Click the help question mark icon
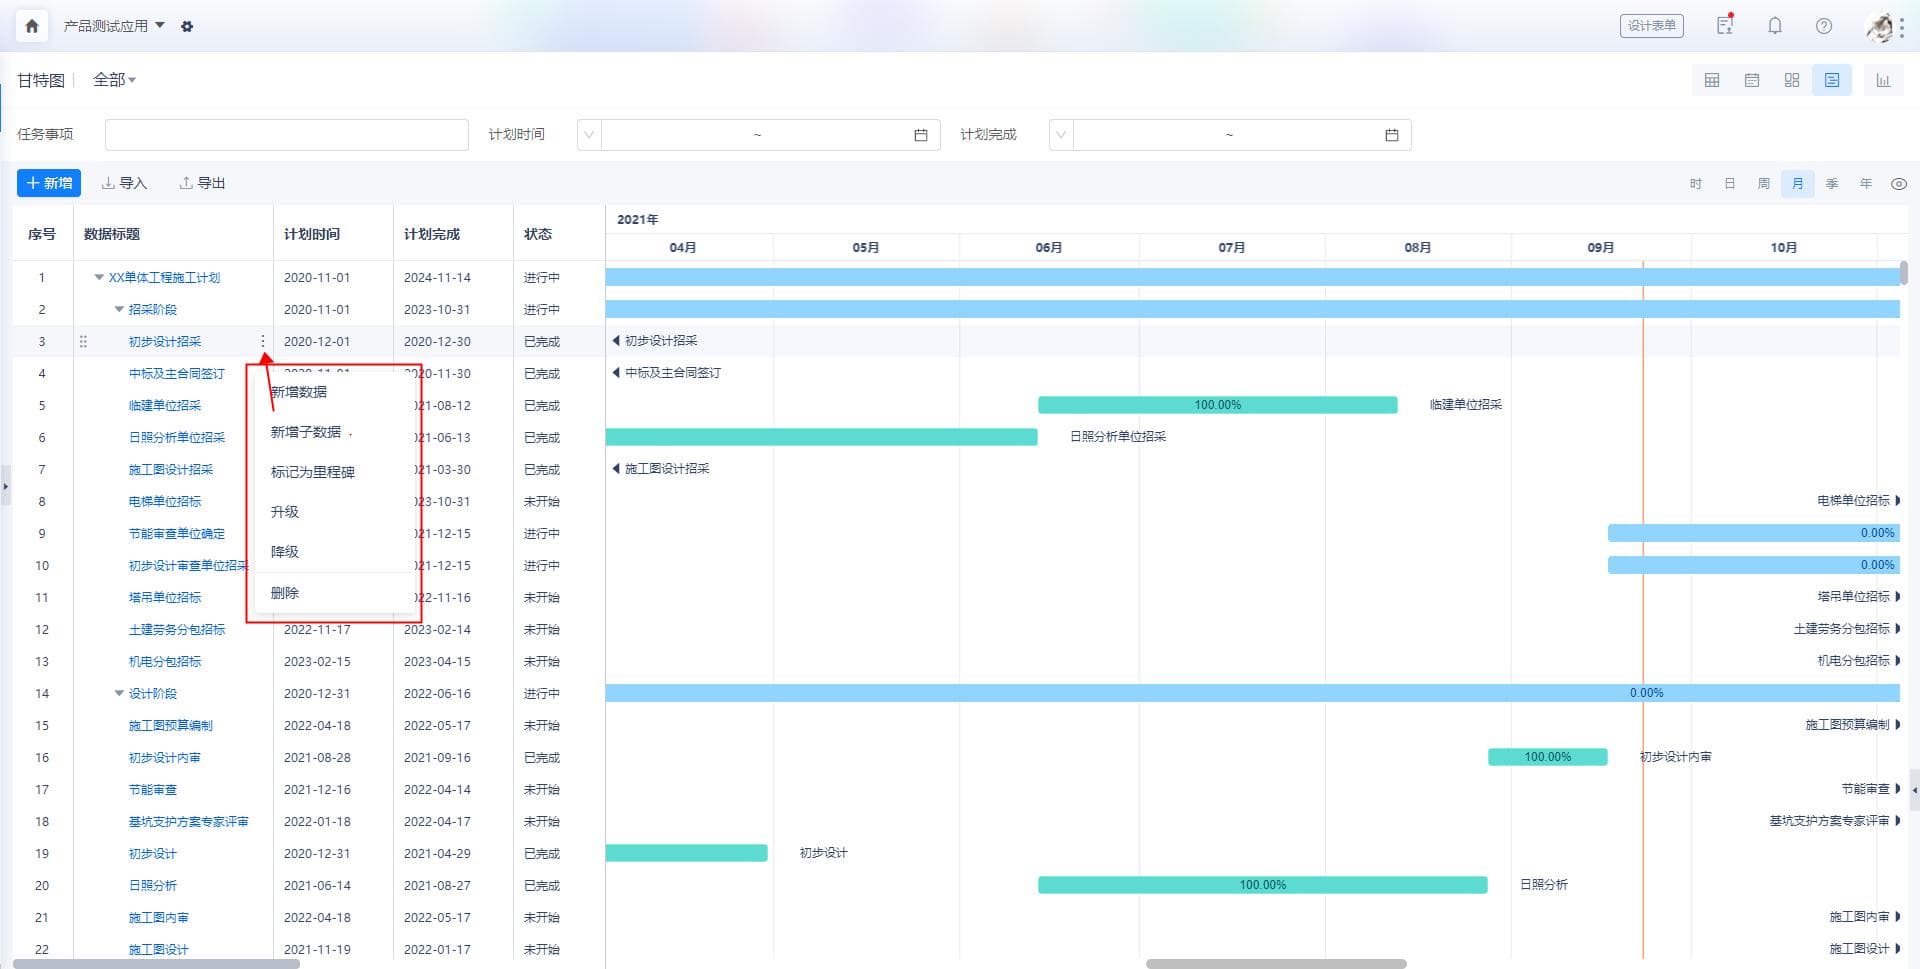1920x969 pixels. pos(1823,26)
